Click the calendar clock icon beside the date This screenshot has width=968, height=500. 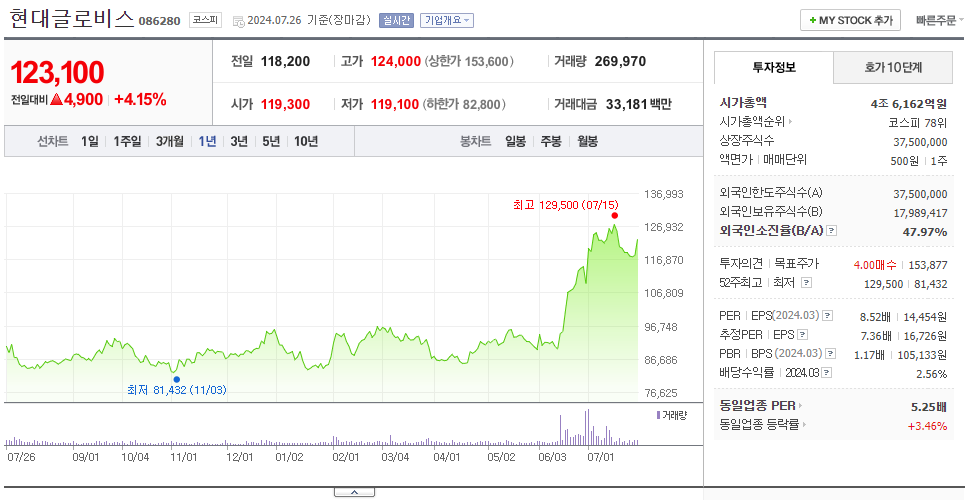click(238, 21)
